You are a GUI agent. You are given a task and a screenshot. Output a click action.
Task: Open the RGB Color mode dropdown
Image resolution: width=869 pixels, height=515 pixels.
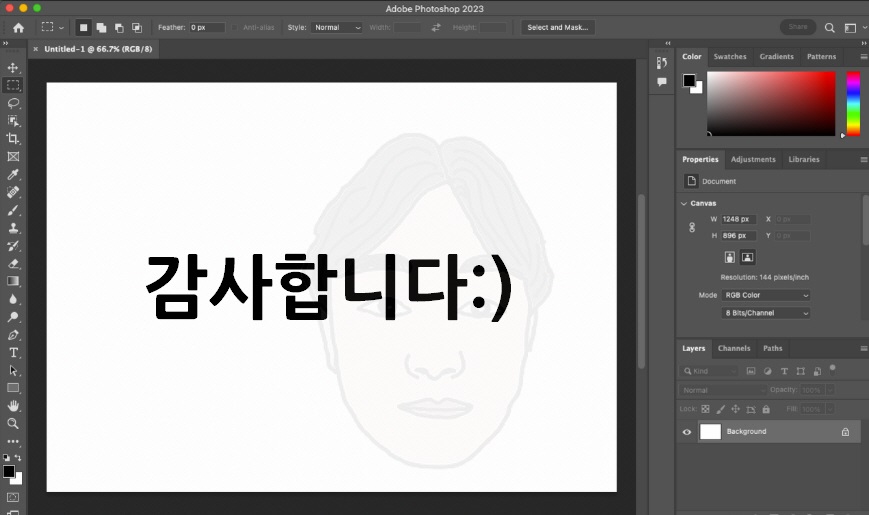point(765,295)
